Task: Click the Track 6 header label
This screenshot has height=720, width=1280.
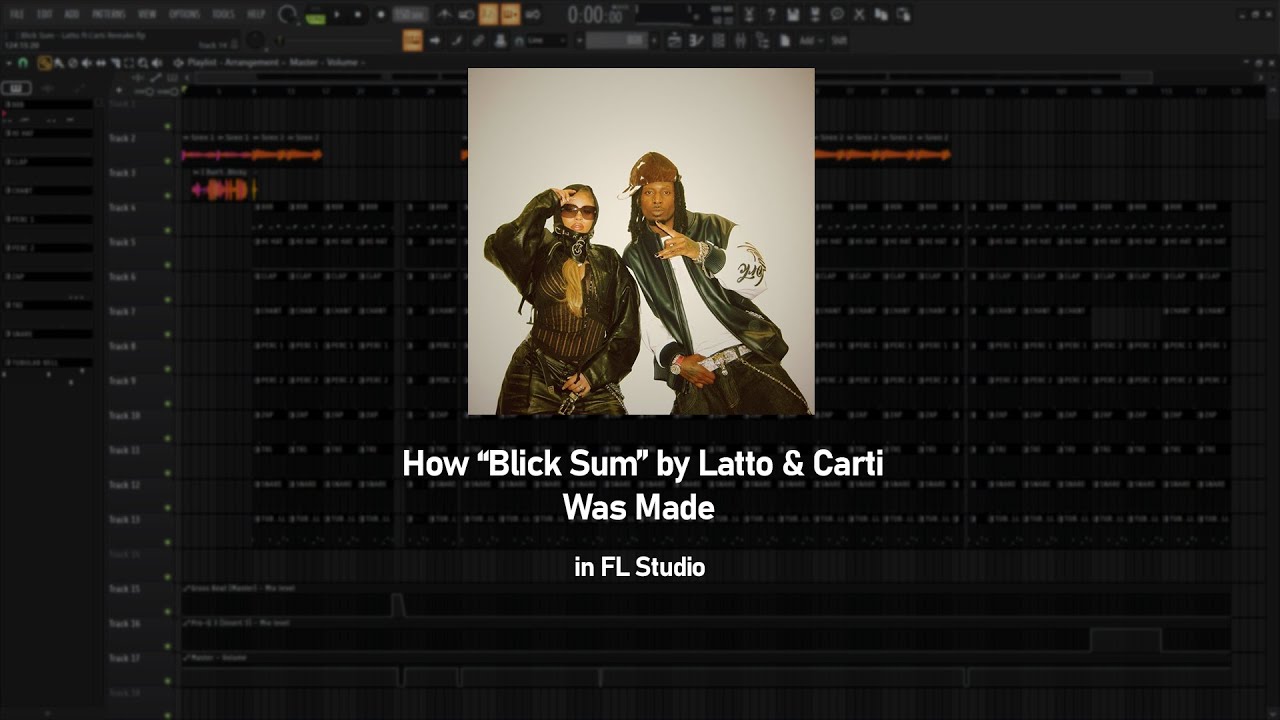Action: coord(122,277)
